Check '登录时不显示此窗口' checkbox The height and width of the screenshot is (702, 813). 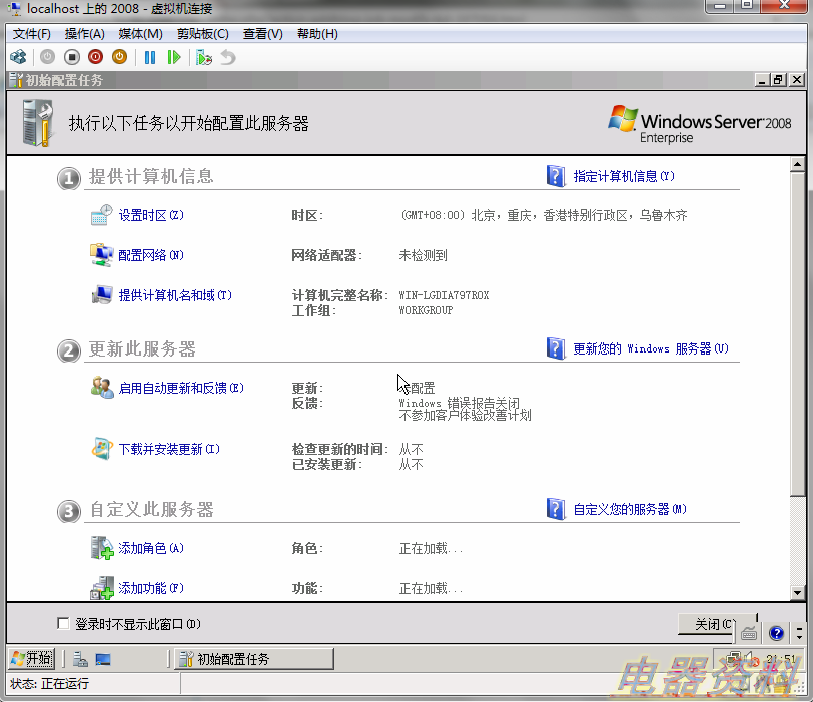click(64, 624)
